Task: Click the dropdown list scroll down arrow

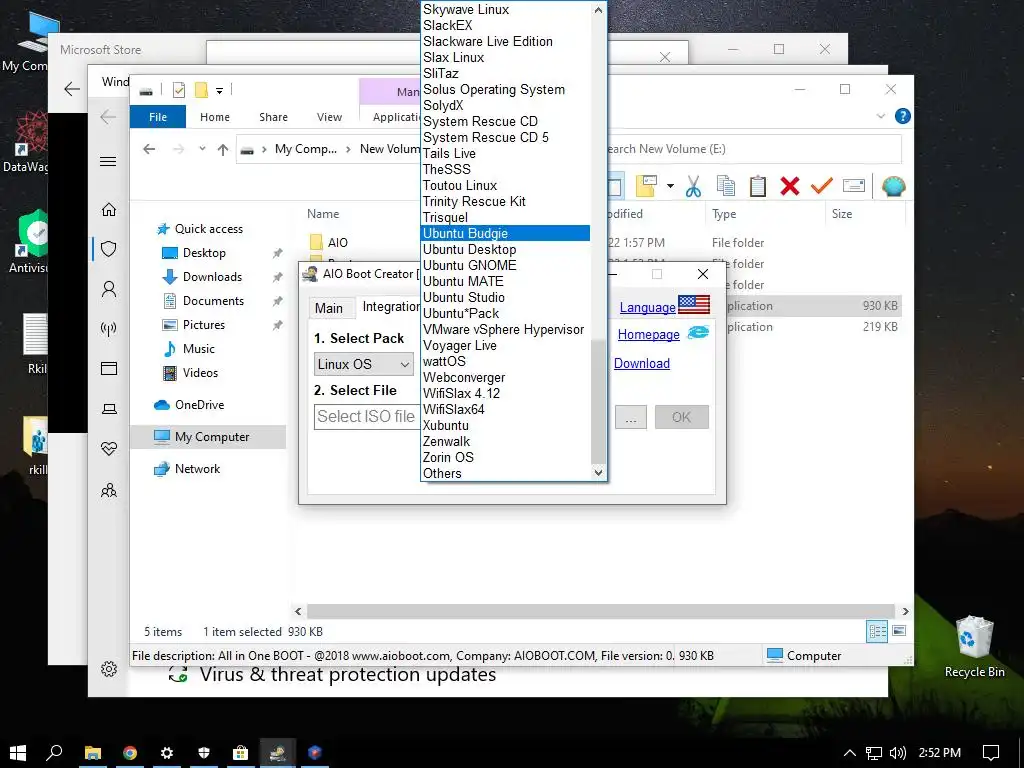Action: click(598, 472)
